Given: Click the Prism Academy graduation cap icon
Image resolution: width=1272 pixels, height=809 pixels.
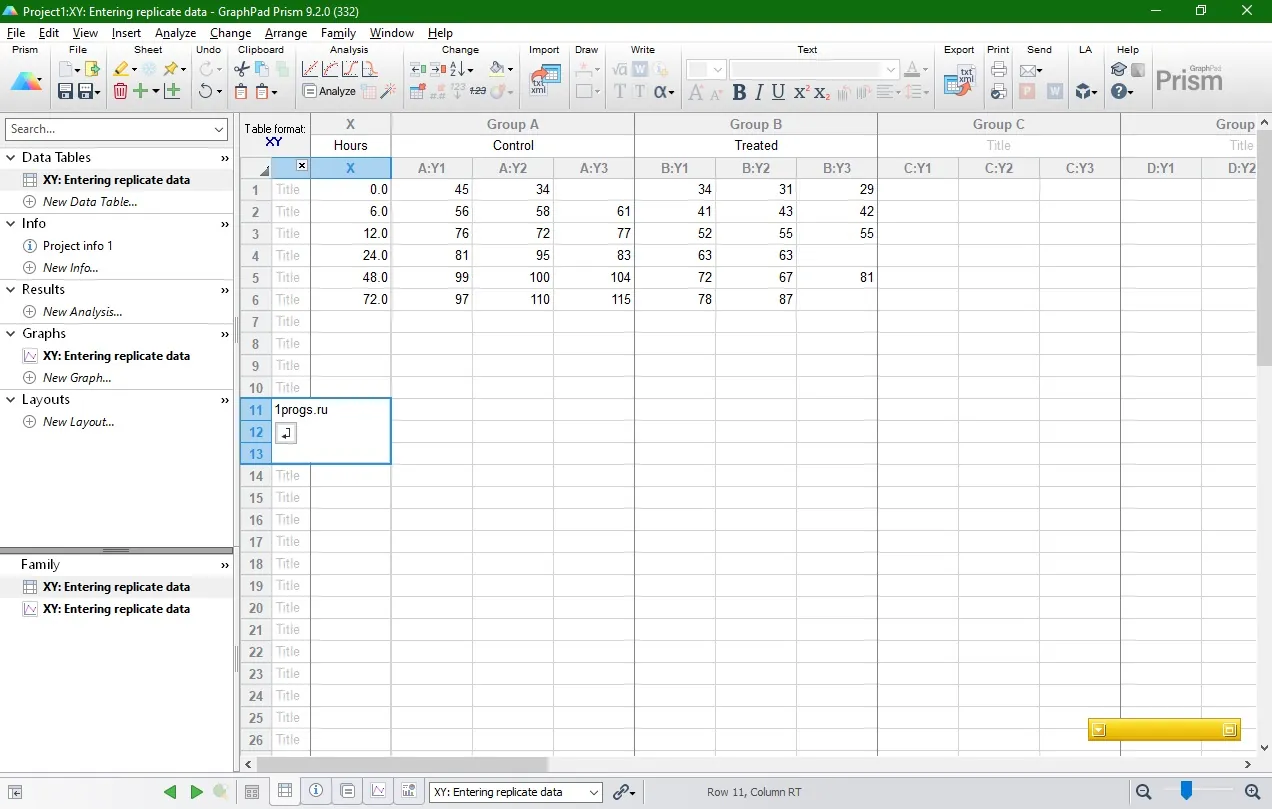Looking at the screenshot, I should [1119, 69].
